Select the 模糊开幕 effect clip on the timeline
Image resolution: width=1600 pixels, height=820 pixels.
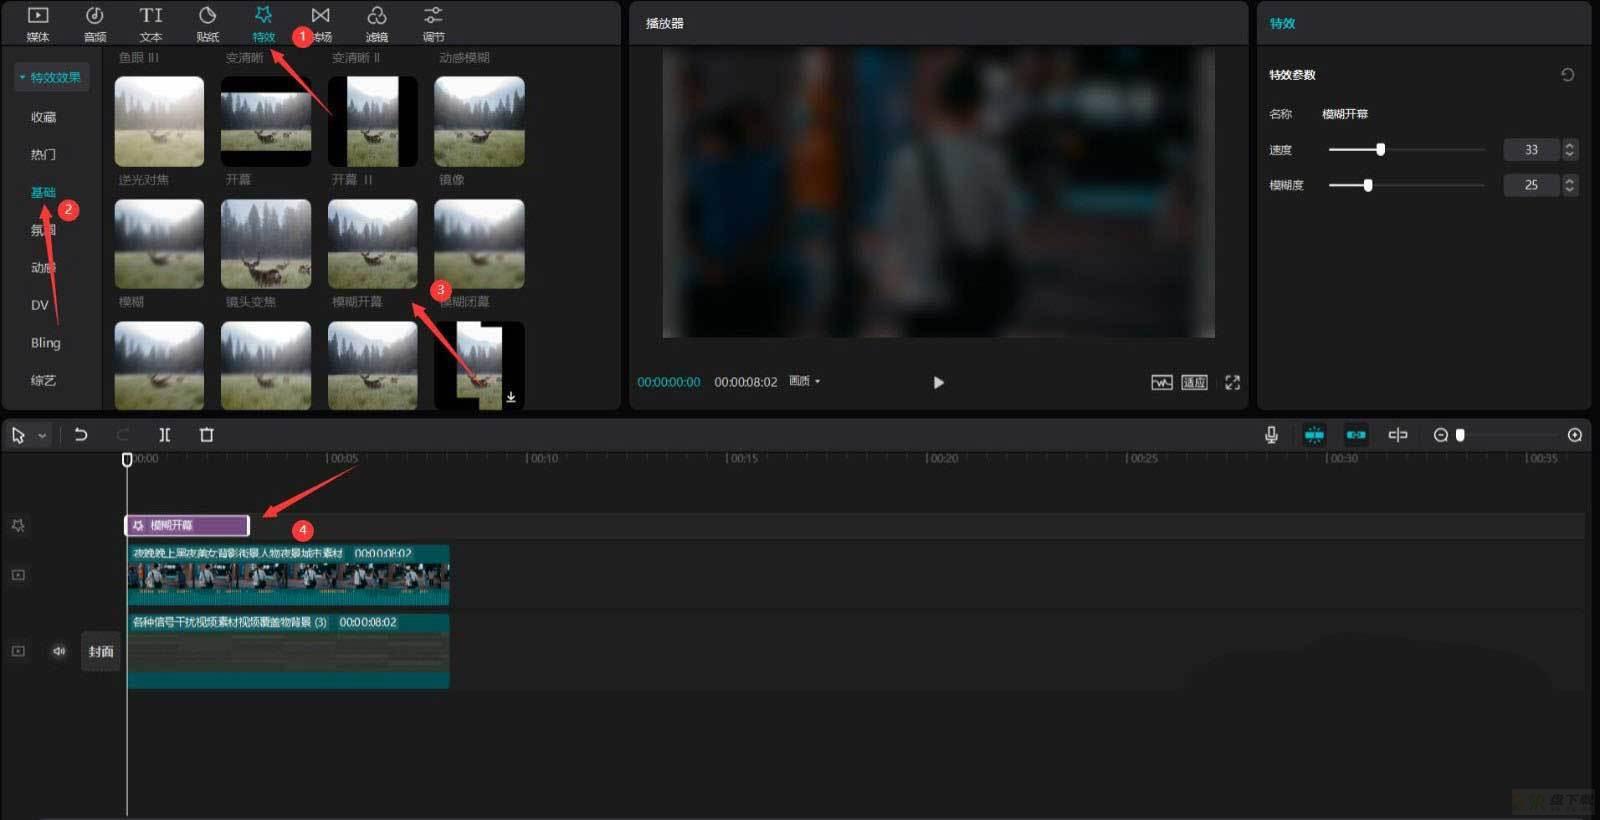(187, 525)
